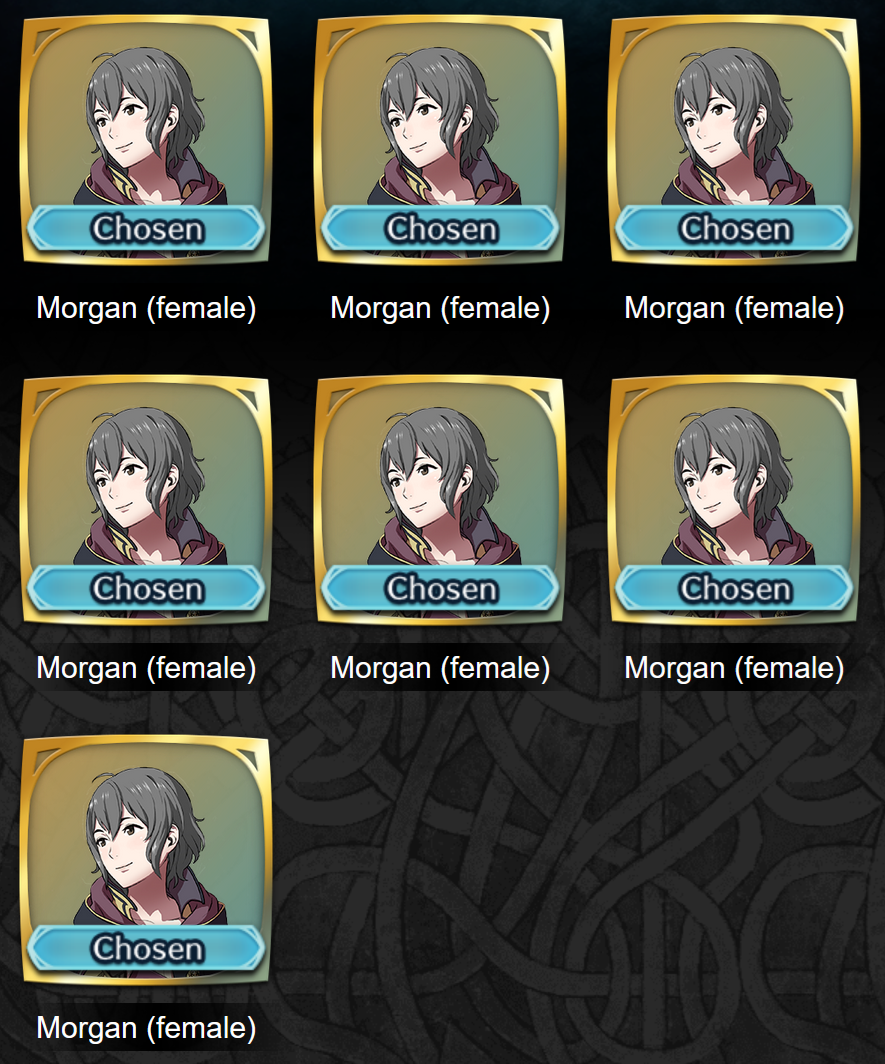This screenshot has width=885, height=1064.
Task: Select last Morgan portrait in second row
Action: [x=734, y=499]
